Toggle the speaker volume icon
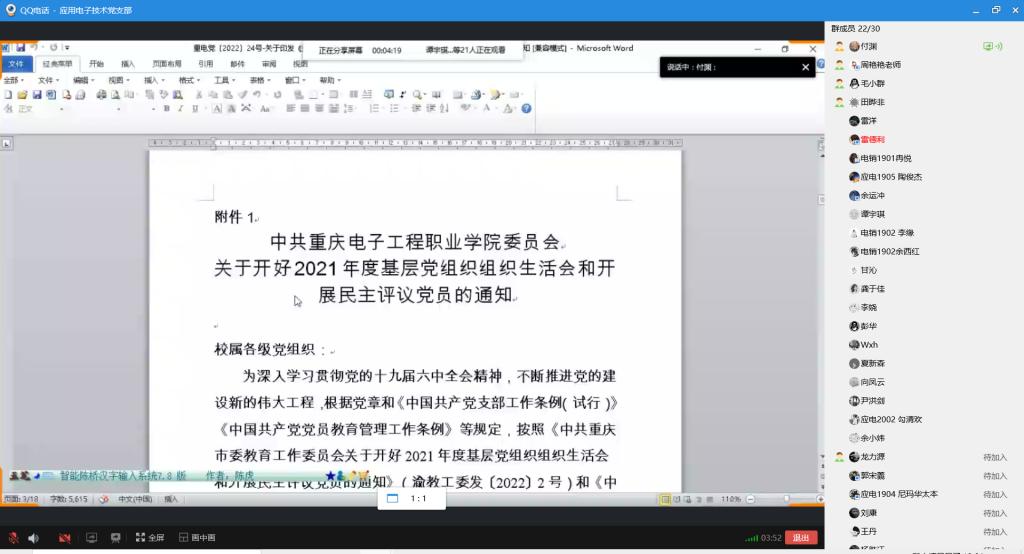Screen dimensions: 1024x554 point(33,538)
